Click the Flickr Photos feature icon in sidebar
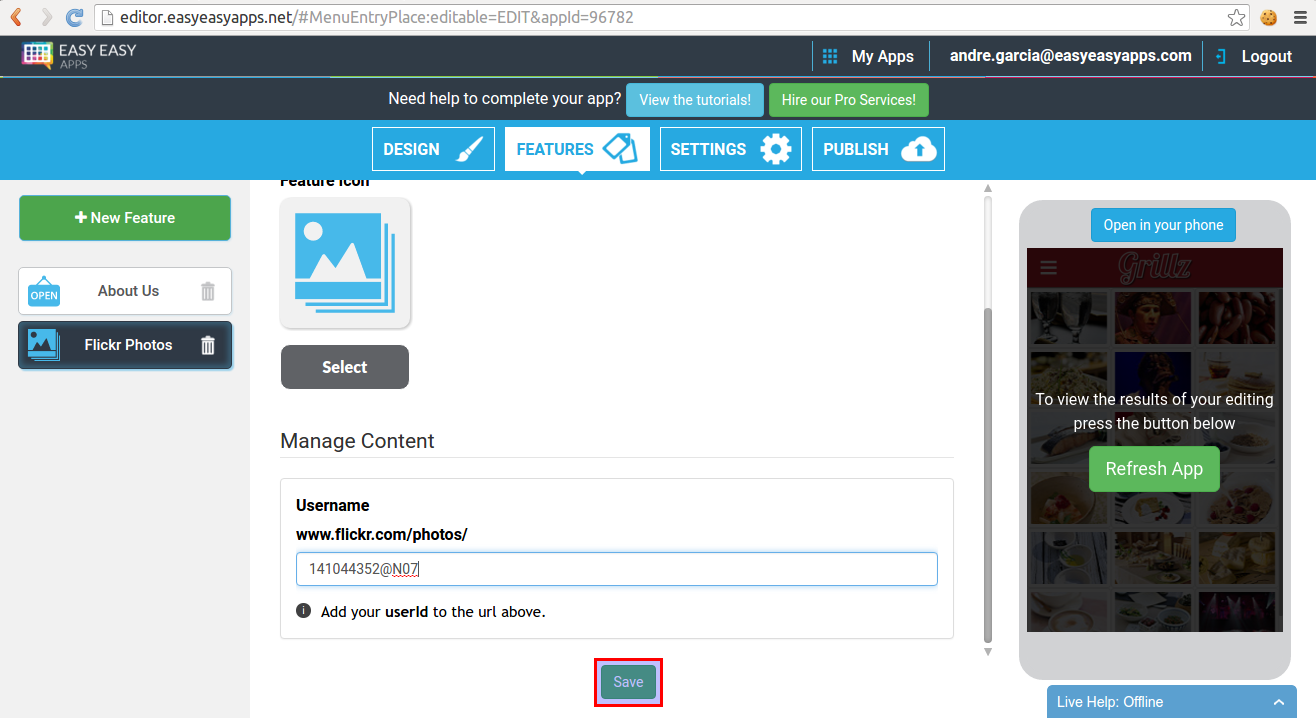 [43, 344]
